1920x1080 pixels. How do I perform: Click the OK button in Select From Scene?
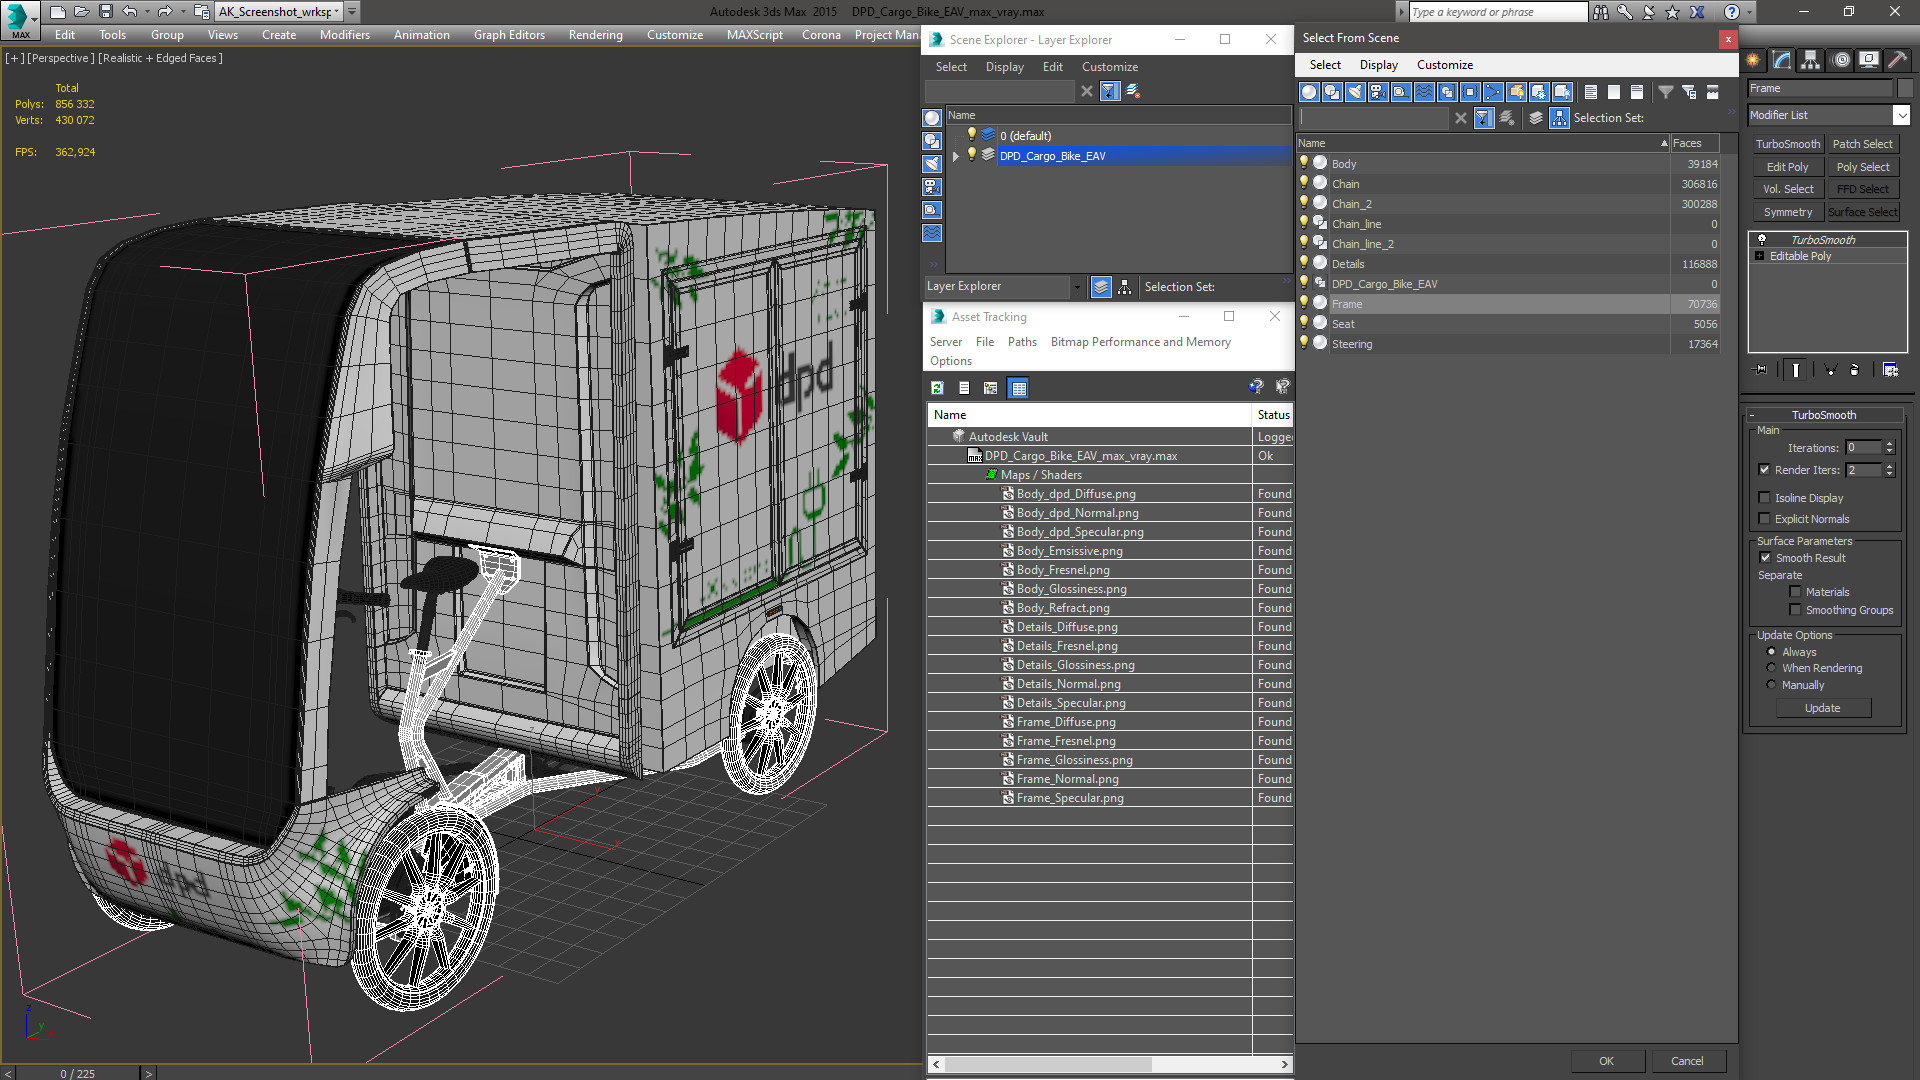[x=1606, y=1061]
